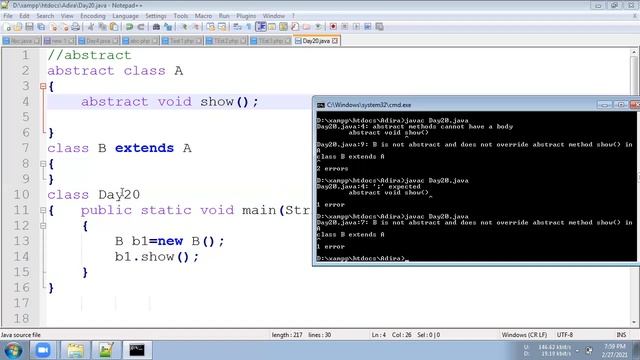Open the Encoding menu

93,16
